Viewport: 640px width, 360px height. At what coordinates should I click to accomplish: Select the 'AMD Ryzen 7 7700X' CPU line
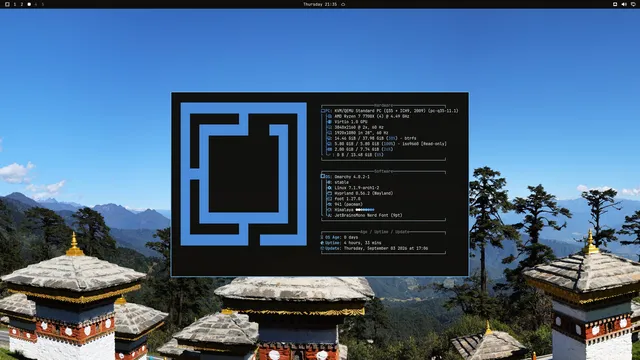[x=371, y=116]
